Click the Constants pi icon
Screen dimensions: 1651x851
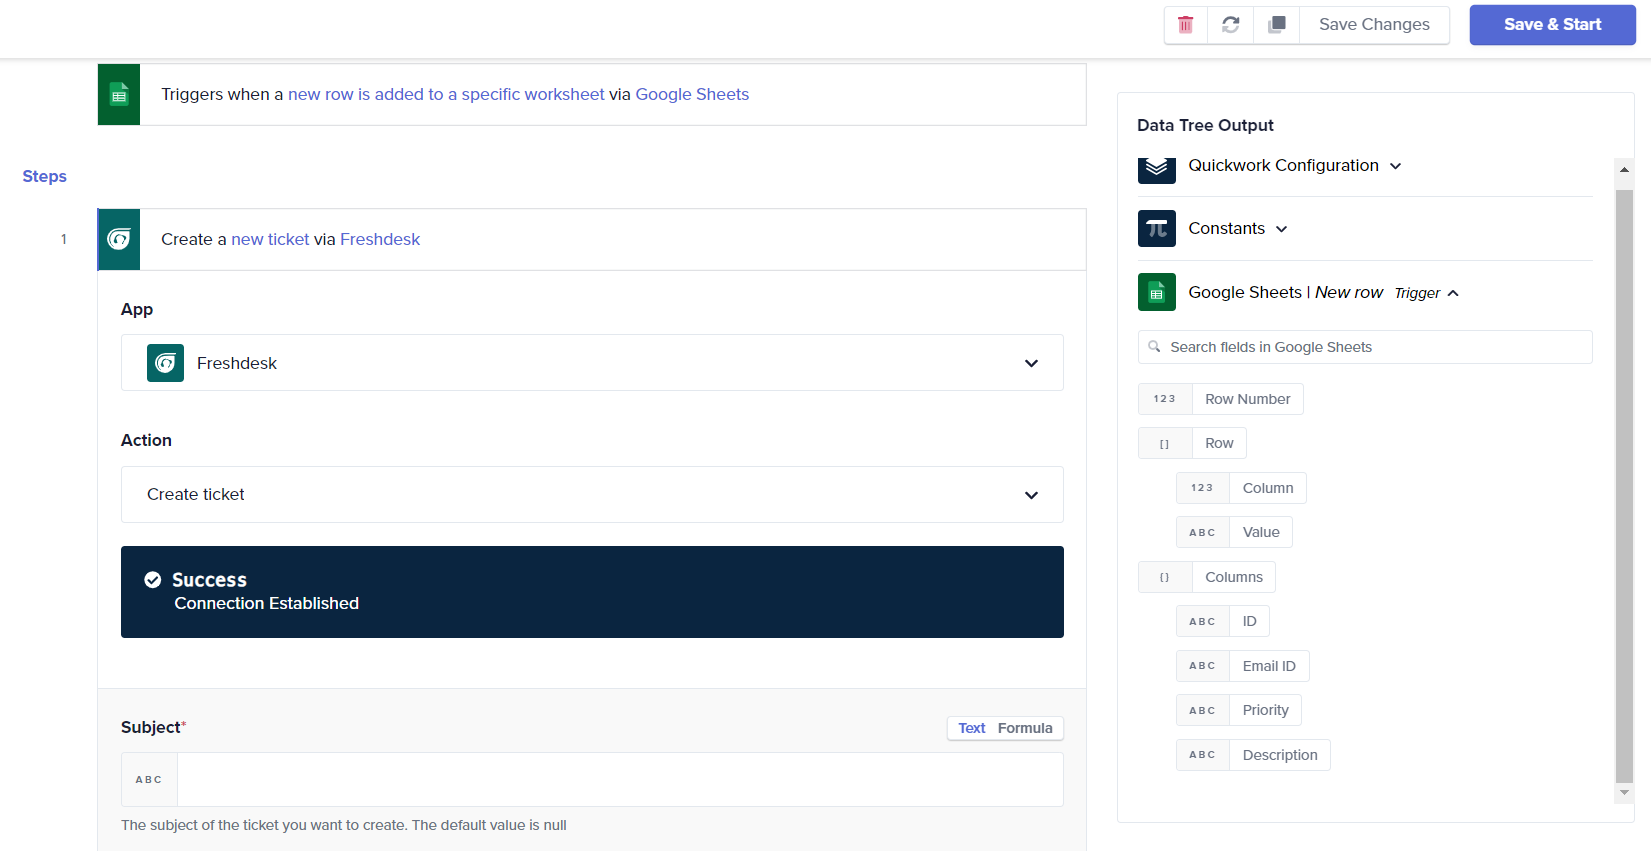[x=1157, y=228]
